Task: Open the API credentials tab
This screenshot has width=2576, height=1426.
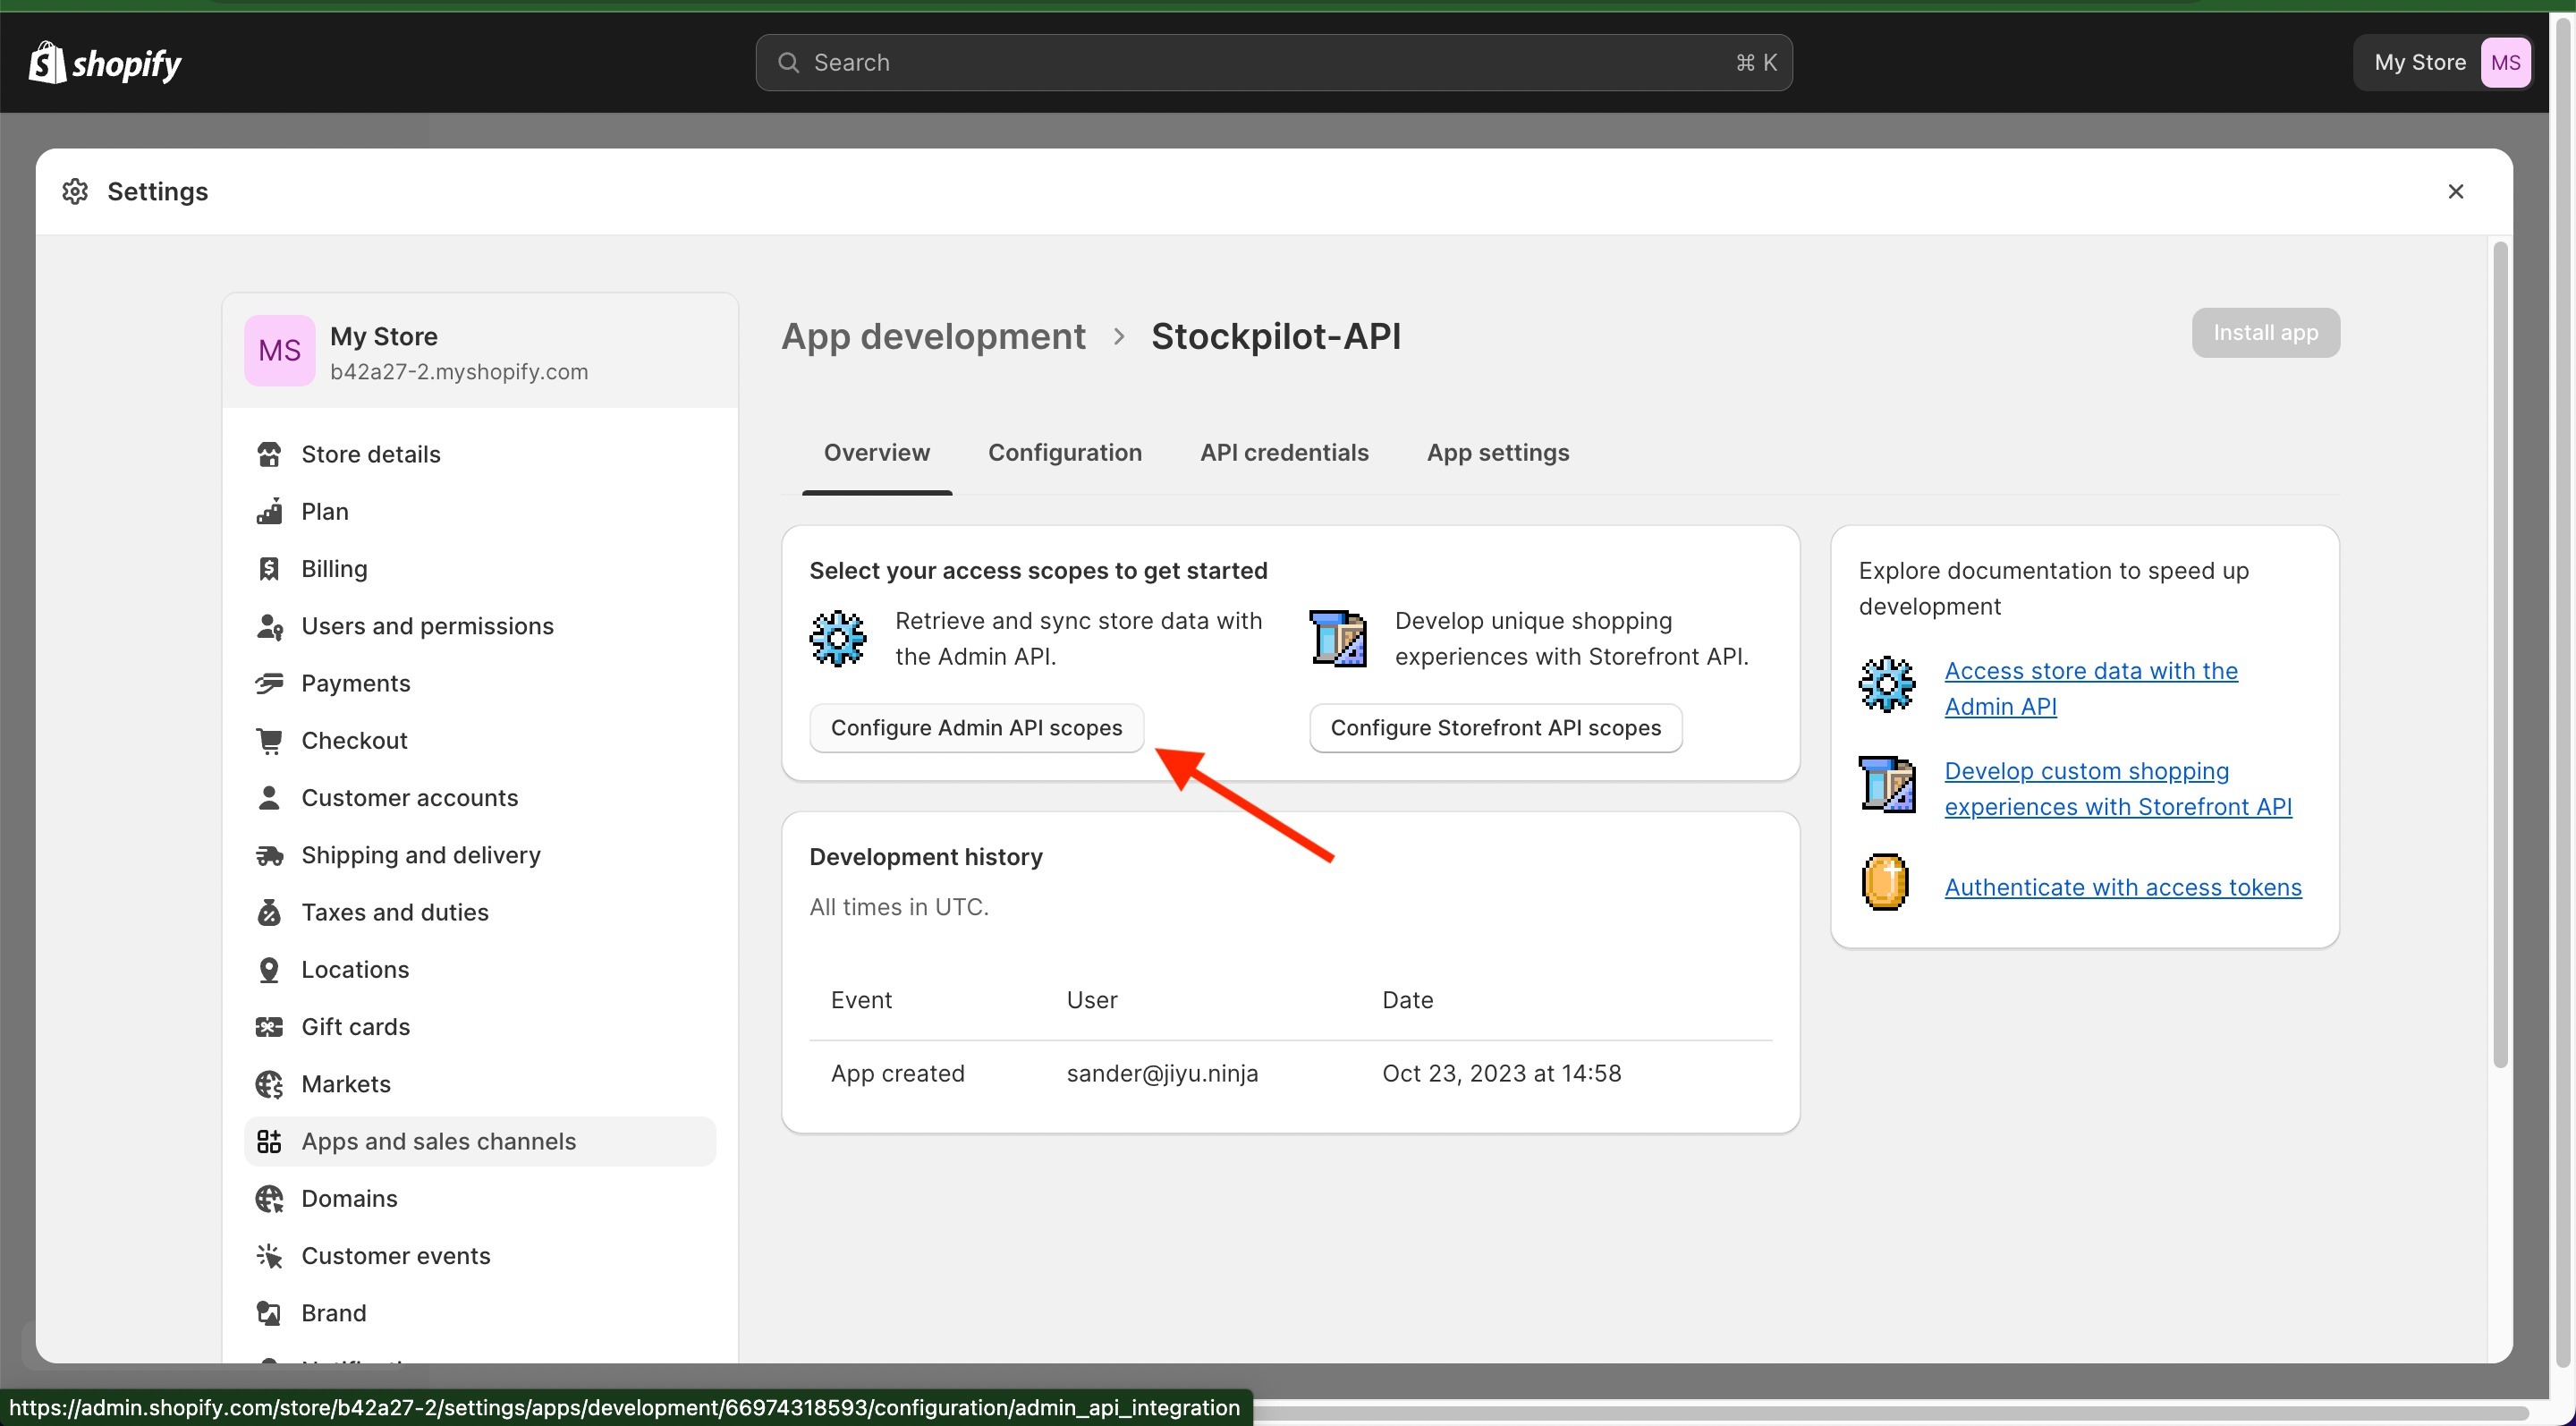Action: (1284, 453)
